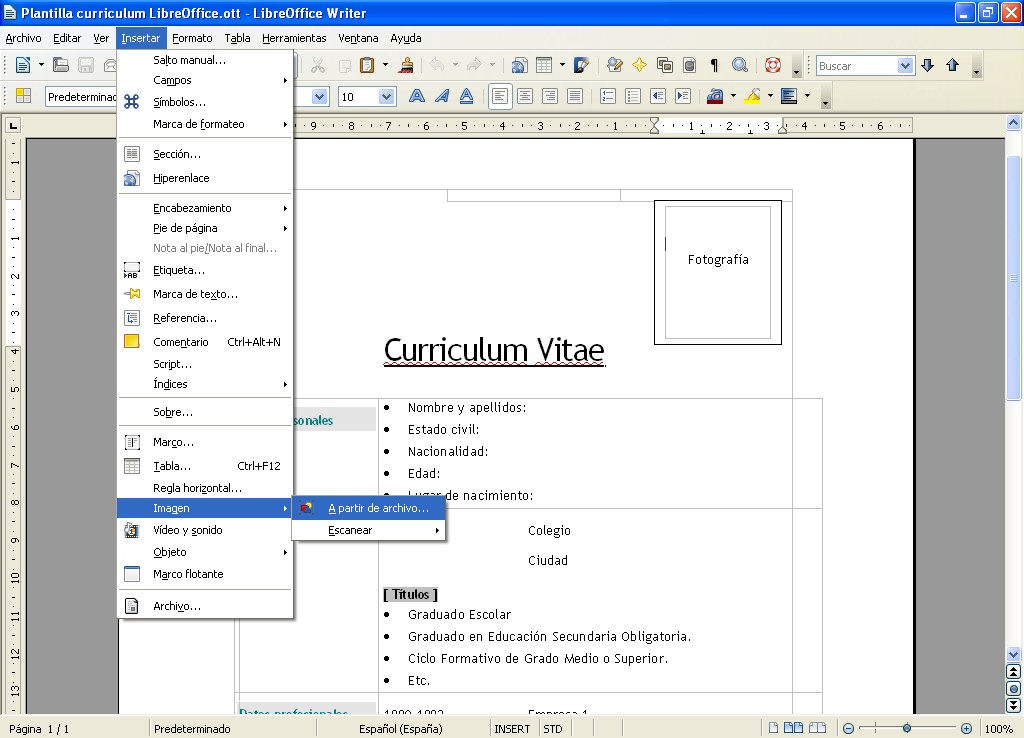Apply Bold with the A icon
Image resolution: width=1024 pixels, height=738 pixels.
[417, 96]
